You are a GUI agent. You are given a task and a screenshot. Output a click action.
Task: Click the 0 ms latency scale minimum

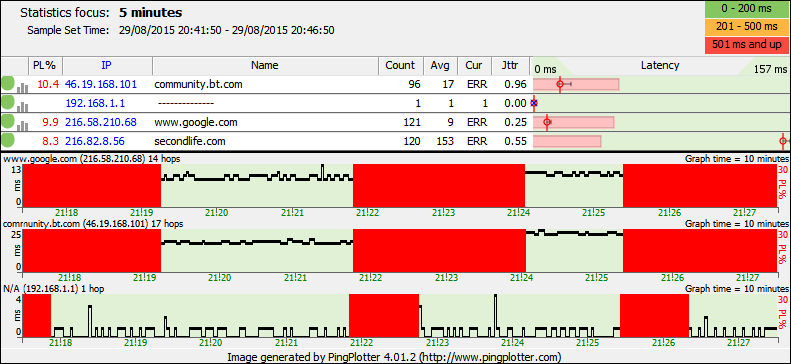[545, 69]
